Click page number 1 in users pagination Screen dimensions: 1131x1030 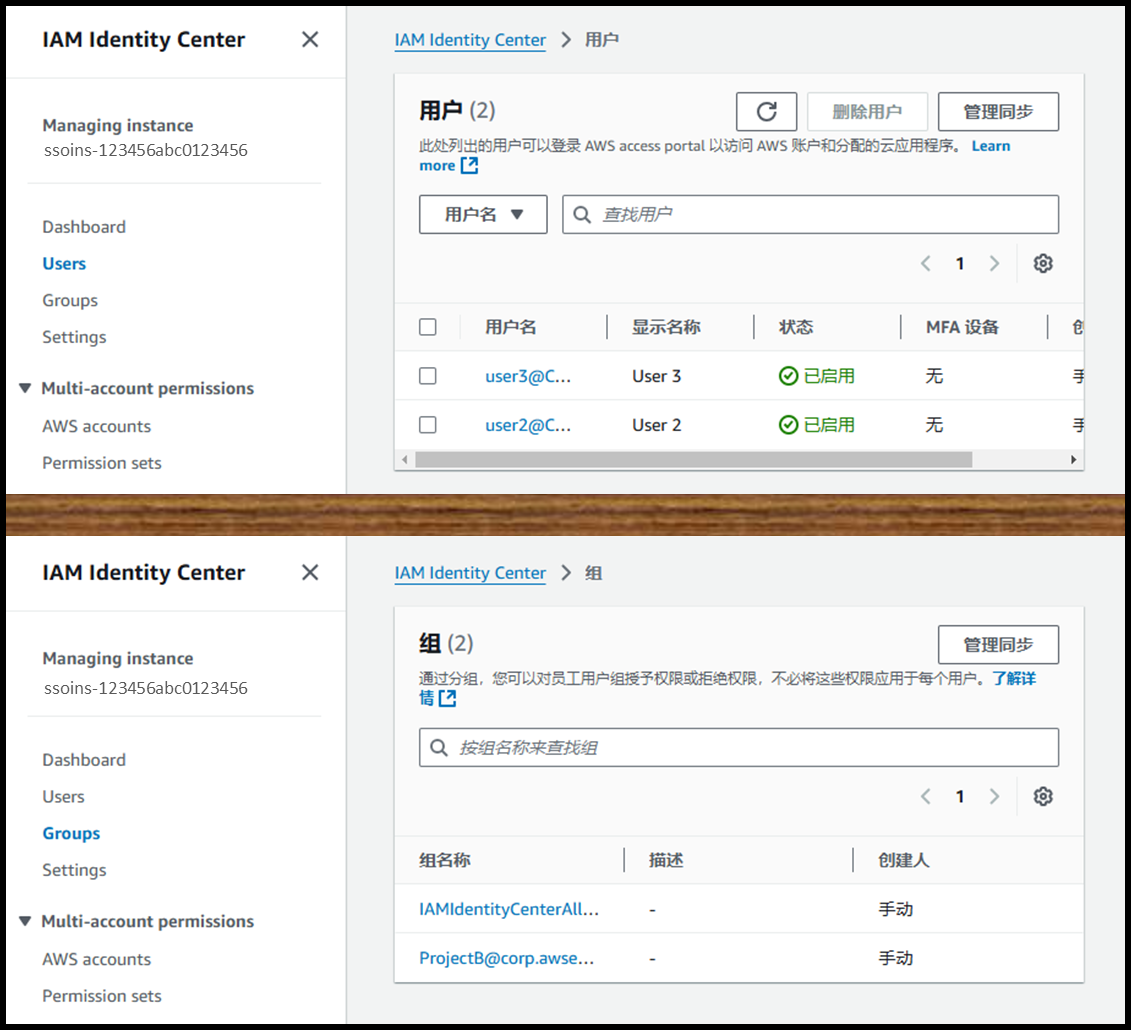[x=960, y=264]
